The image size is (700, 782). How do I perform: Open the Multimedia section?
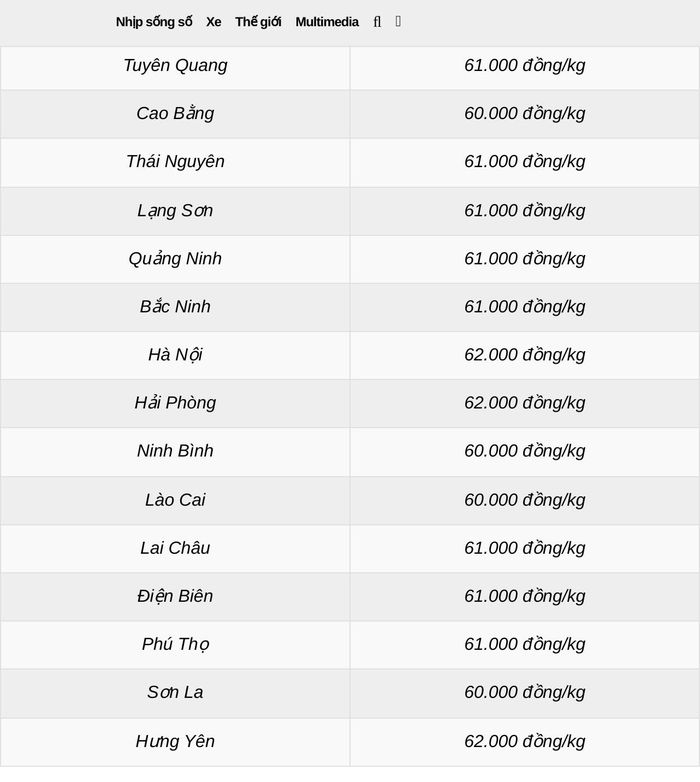click(327, 22)
